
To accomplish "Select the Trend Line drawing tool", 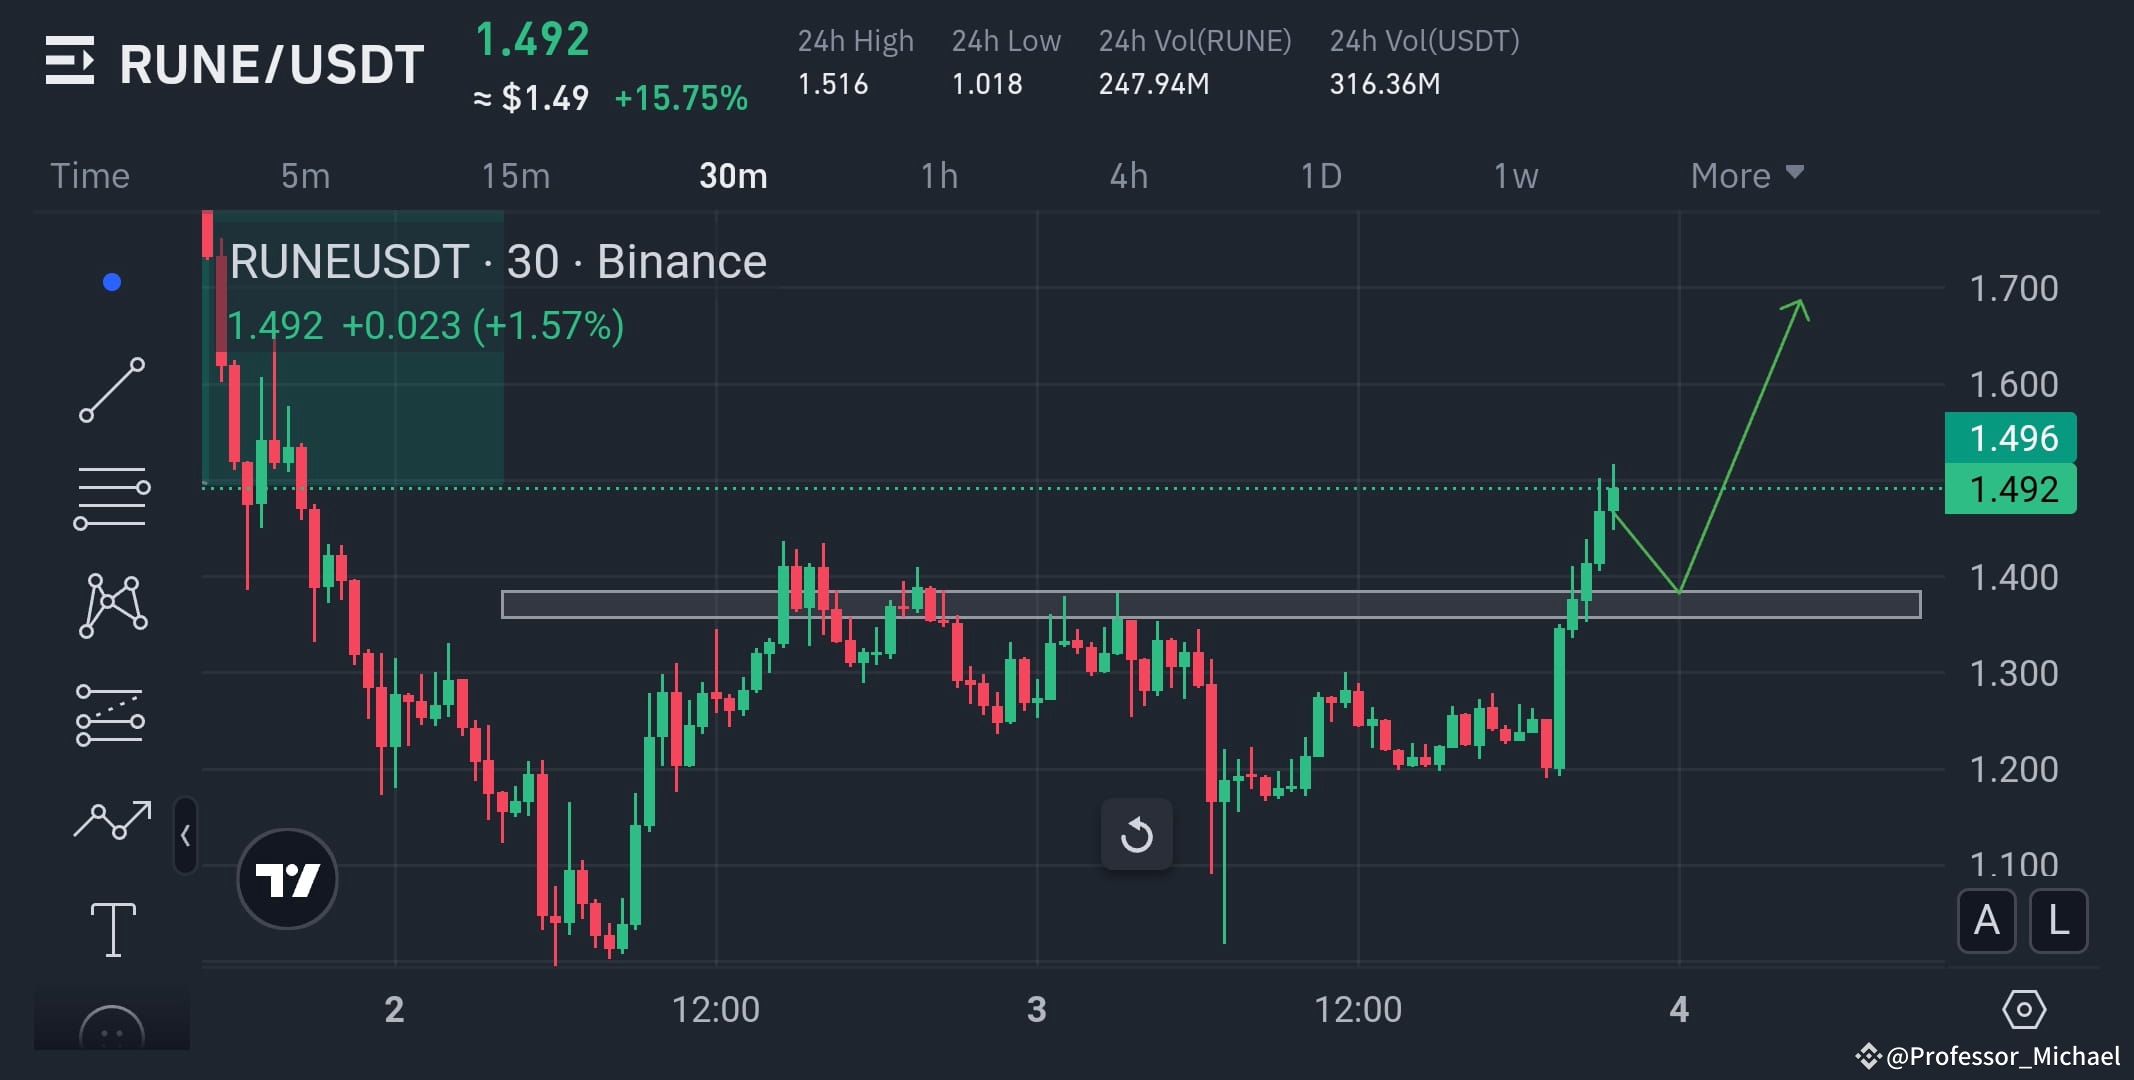I will click(112, 390).
